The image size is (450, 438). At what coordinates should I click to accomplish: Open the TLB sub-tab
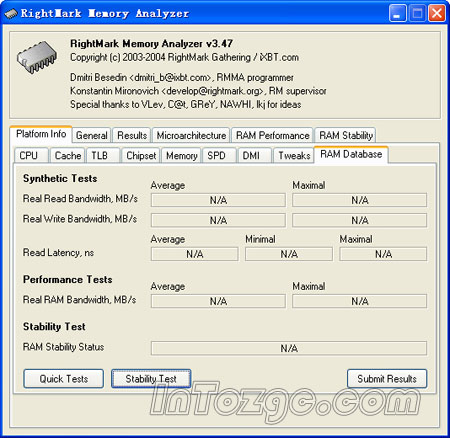103,156
